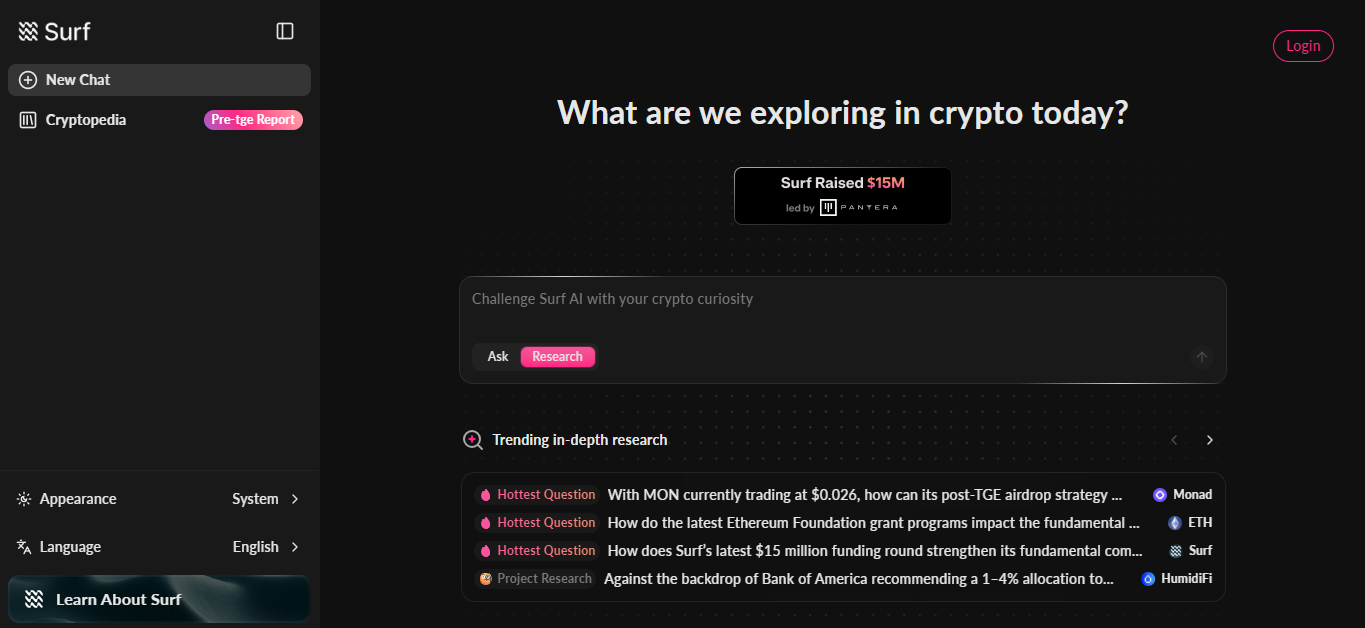The image size is (1365, 628).
Task: Open the Language English selector
Action: [x=265, y=547]
